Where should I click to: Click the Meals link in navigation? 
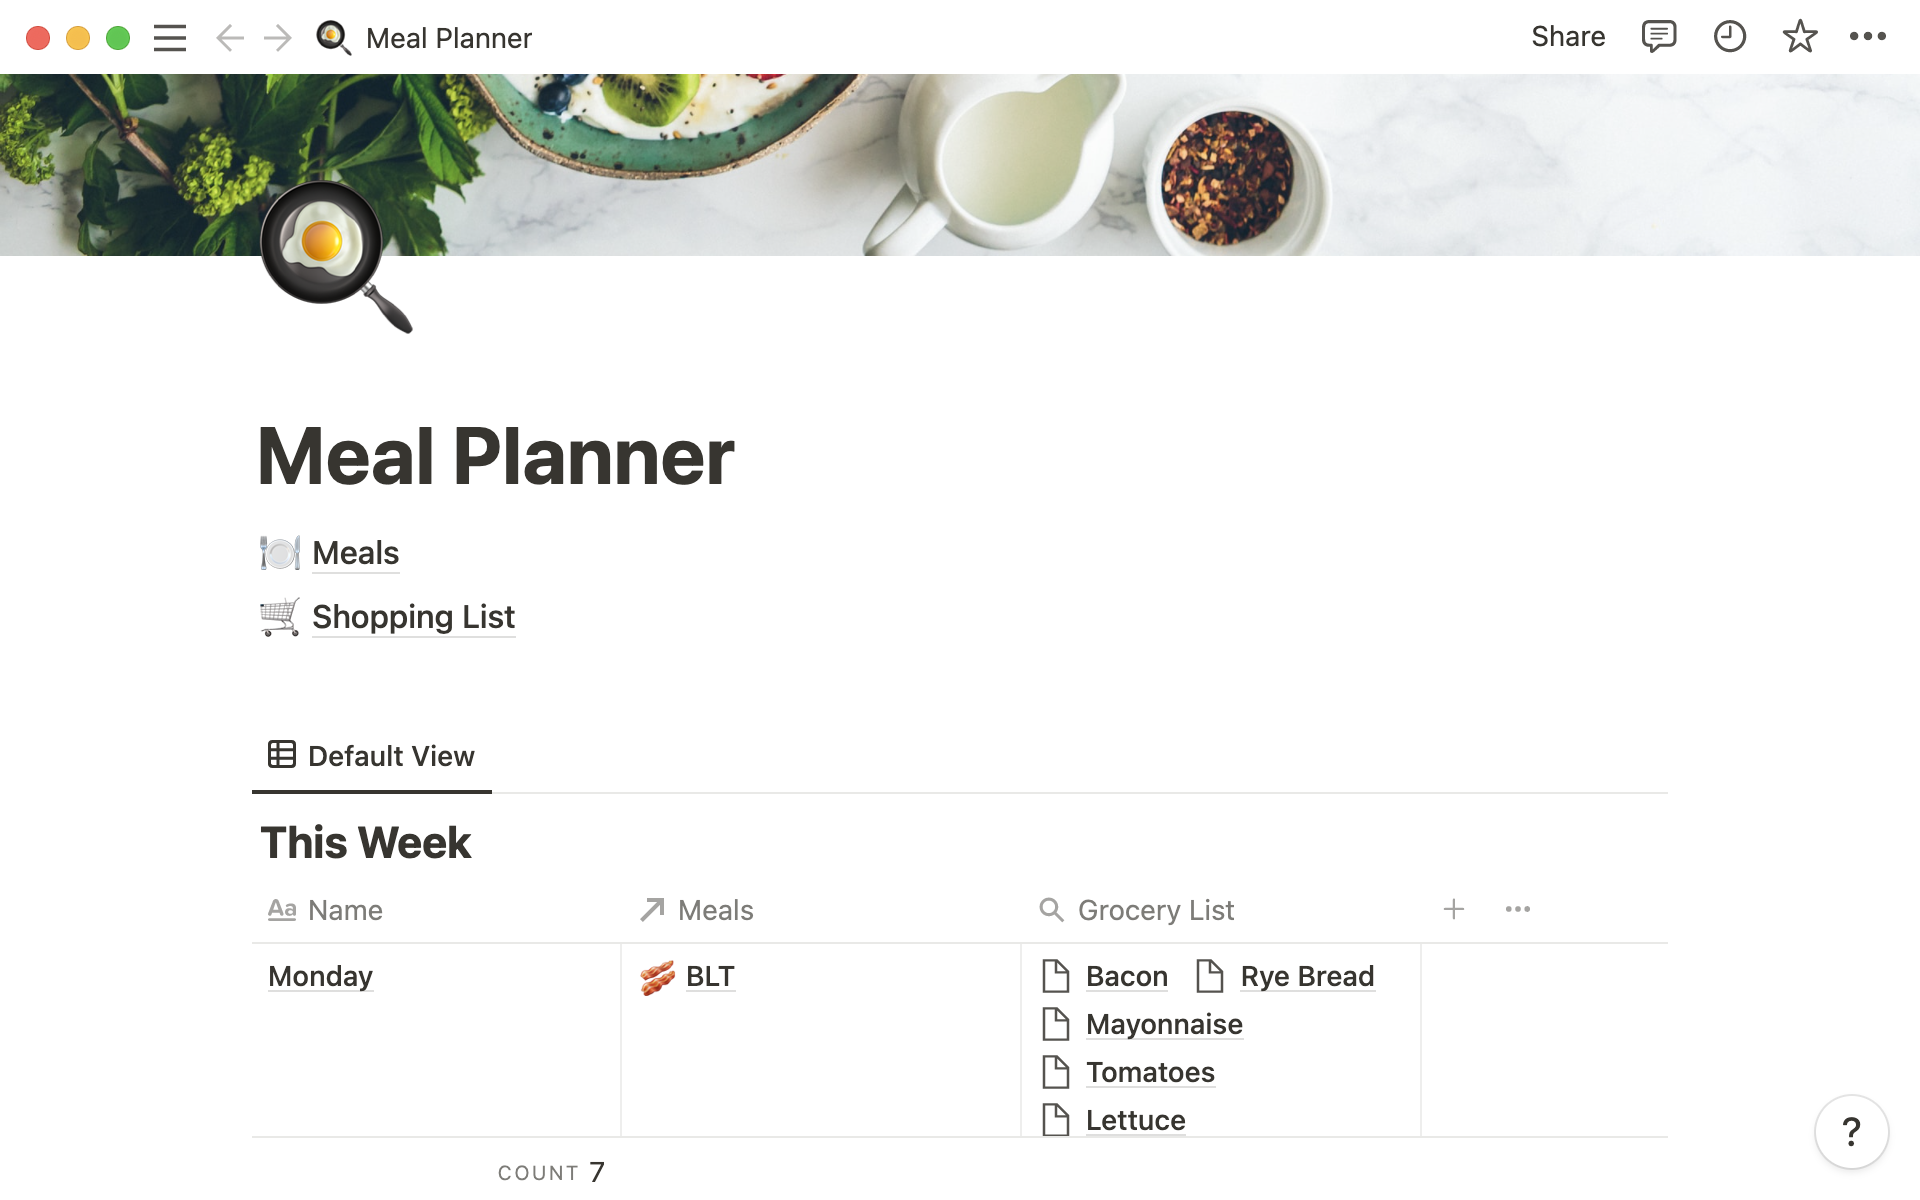click(x=354, y=552)
